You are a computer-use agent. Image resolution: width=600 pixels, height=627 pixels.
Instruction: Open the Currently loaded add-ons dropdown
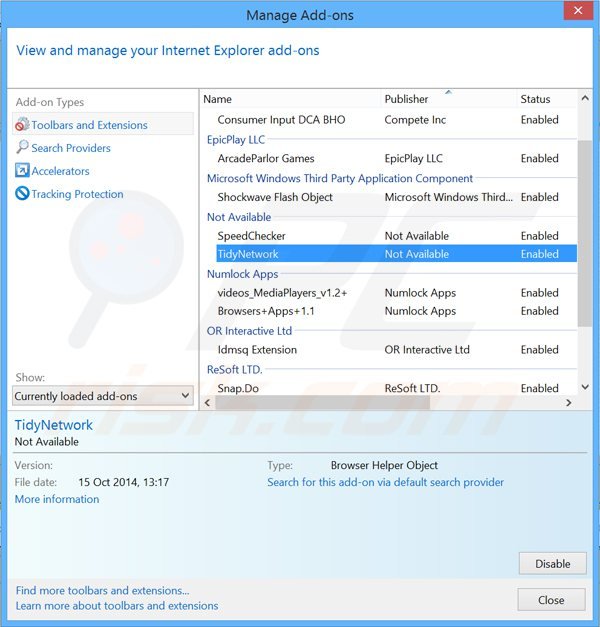click(x=102, y=396)
